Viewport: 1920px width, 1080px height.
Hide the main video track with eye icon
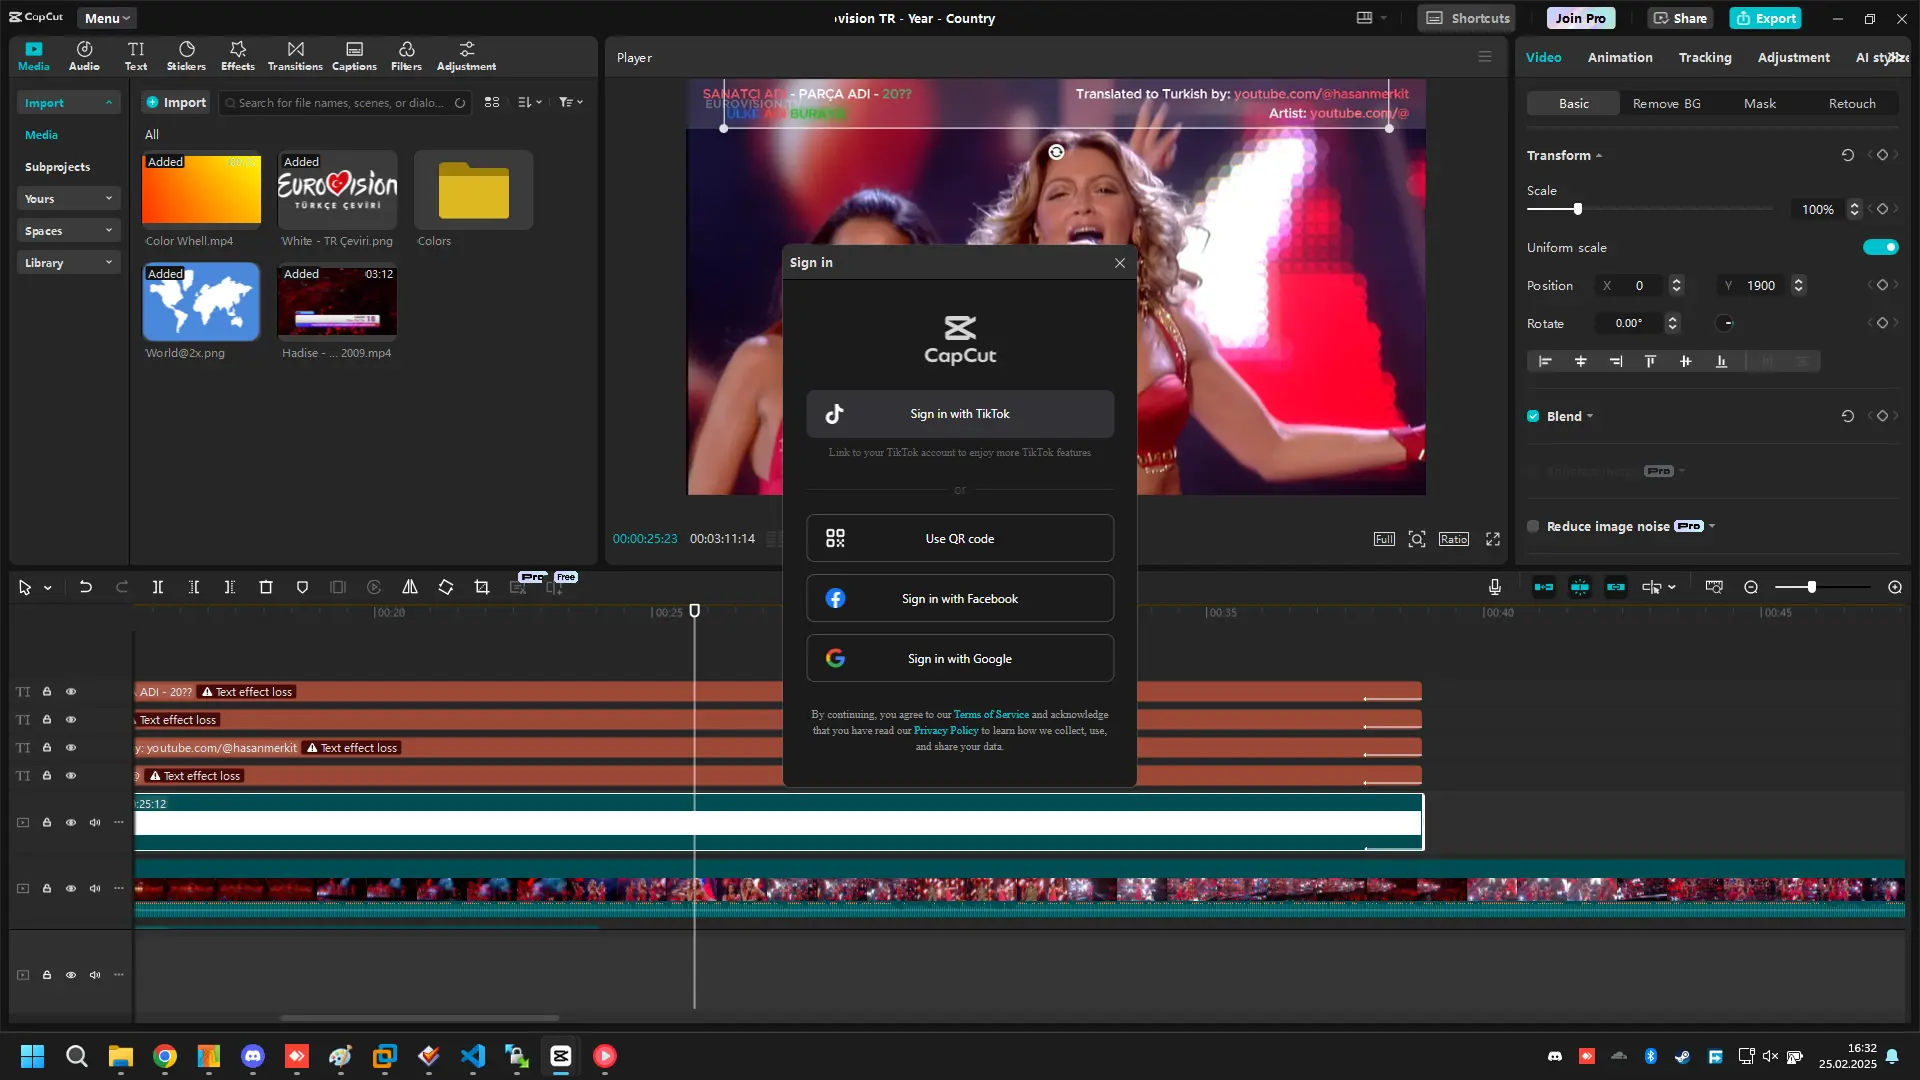[x=71, y=889]
